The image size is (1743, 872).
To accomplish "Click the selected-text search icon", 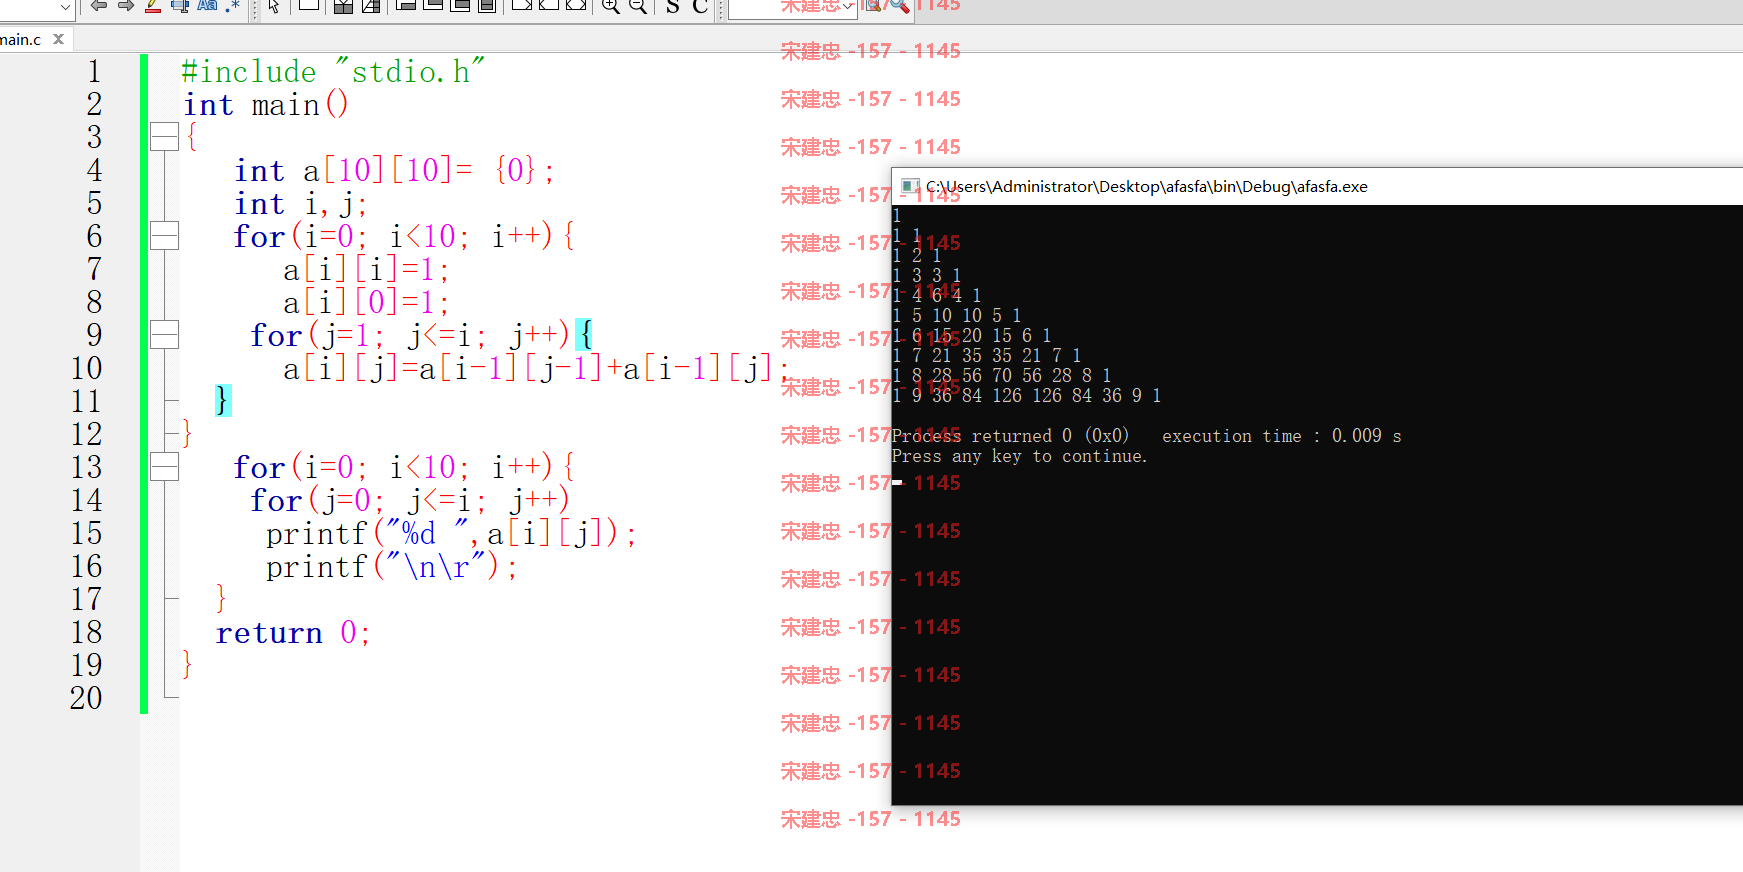I will [180, 5].
